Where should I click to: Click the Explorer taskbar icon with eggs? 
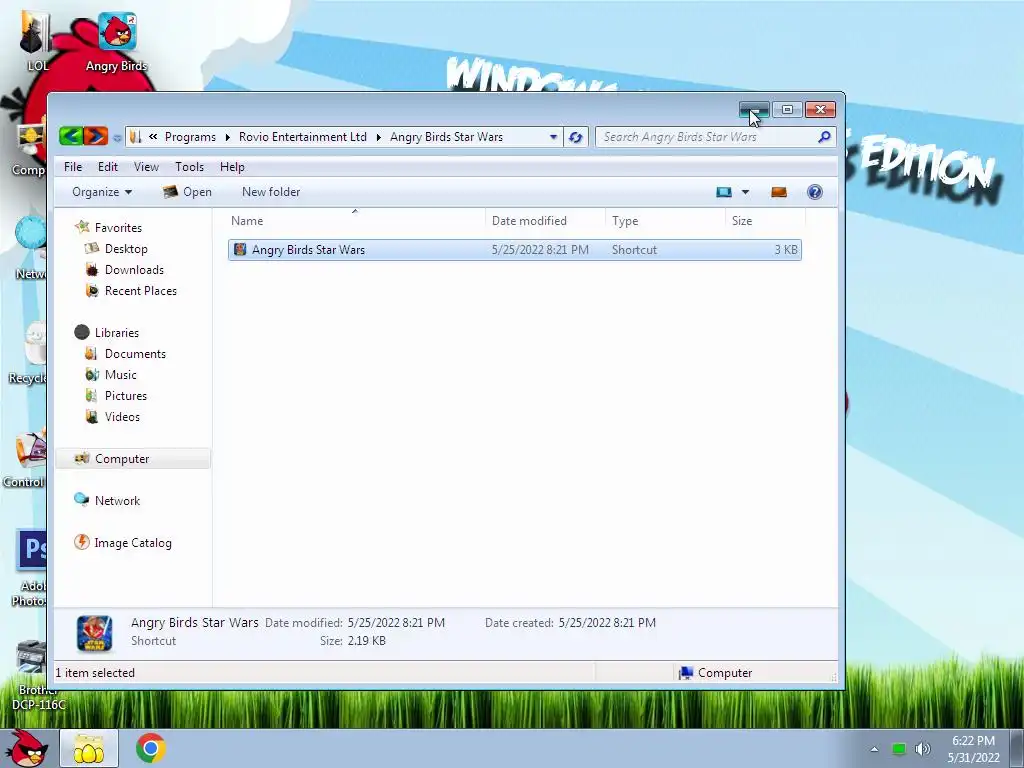tap(89, 748)
